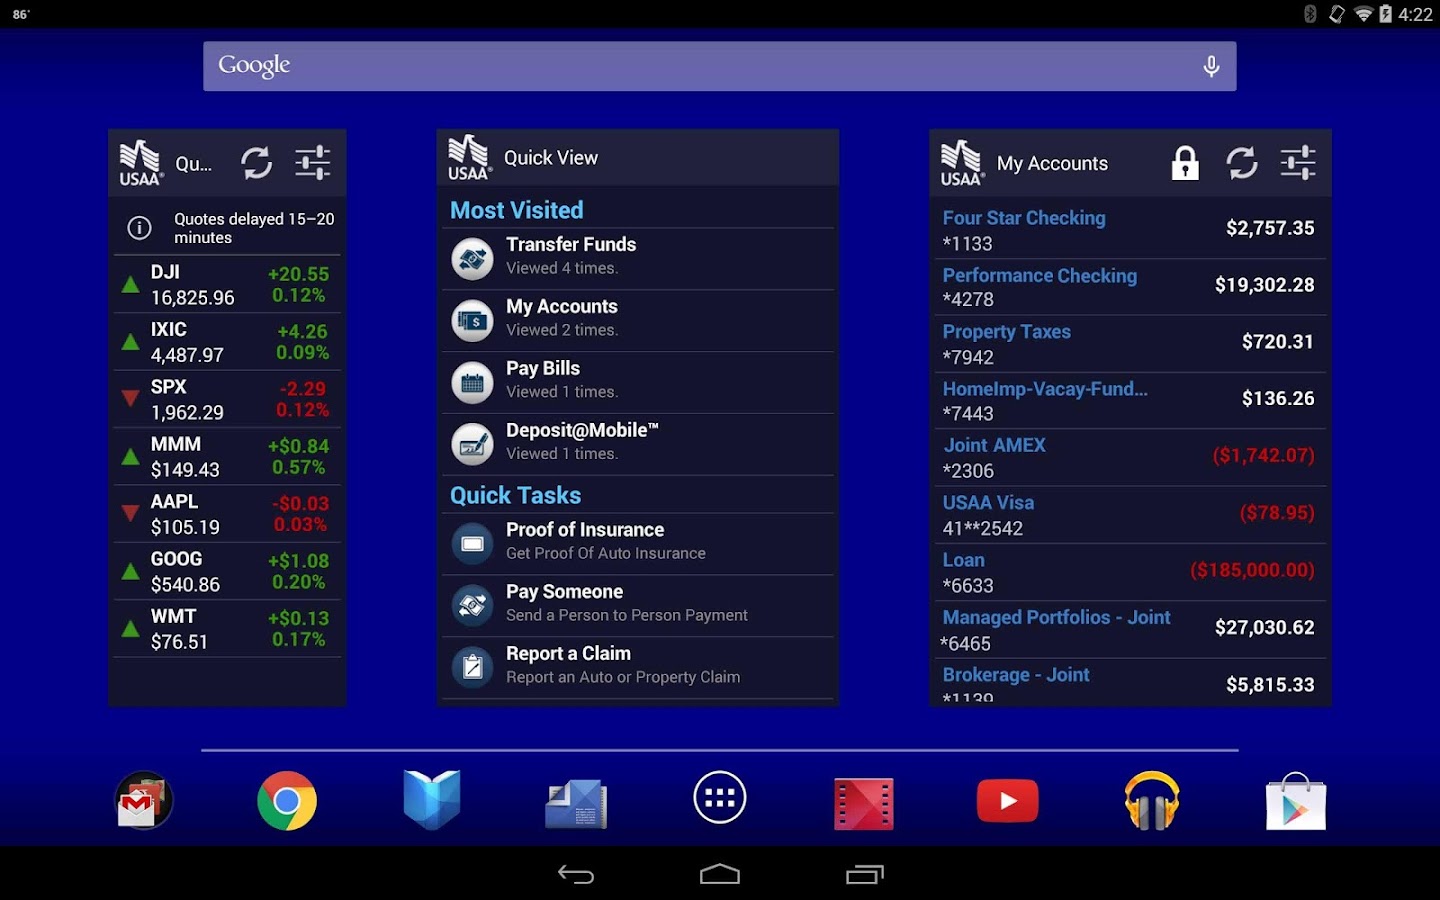View the AAPL stock quote

(228, 514)
